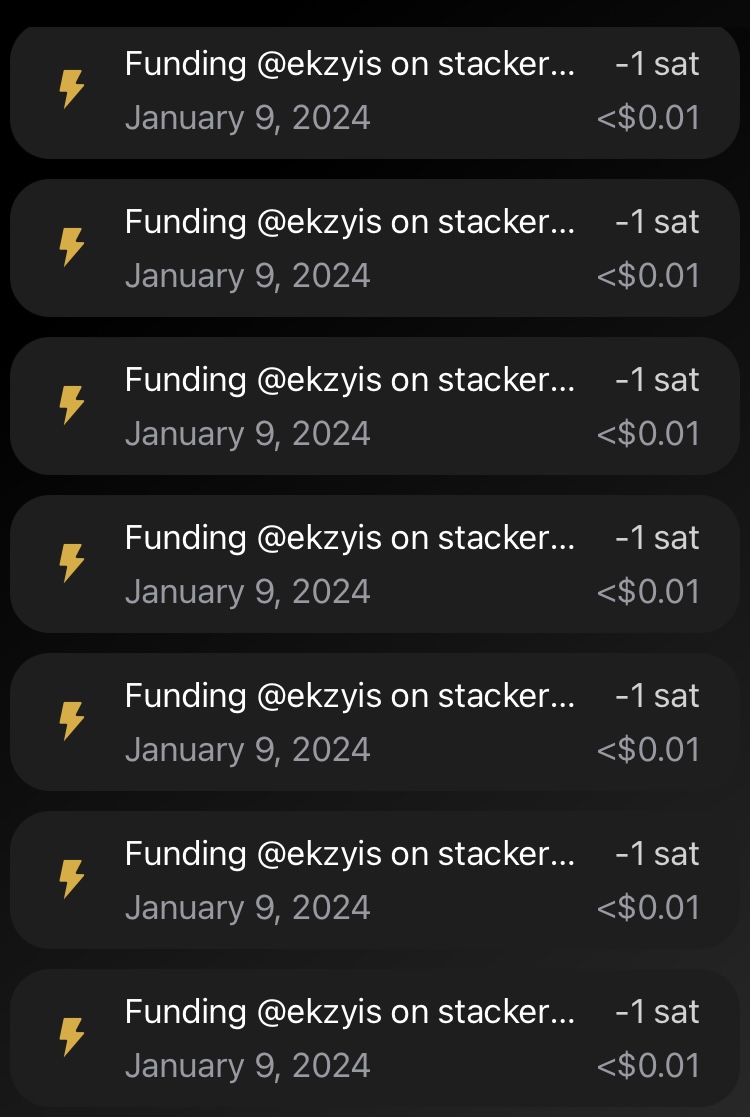Click the "-1 sat" amount in the third row

click(657, 380)
